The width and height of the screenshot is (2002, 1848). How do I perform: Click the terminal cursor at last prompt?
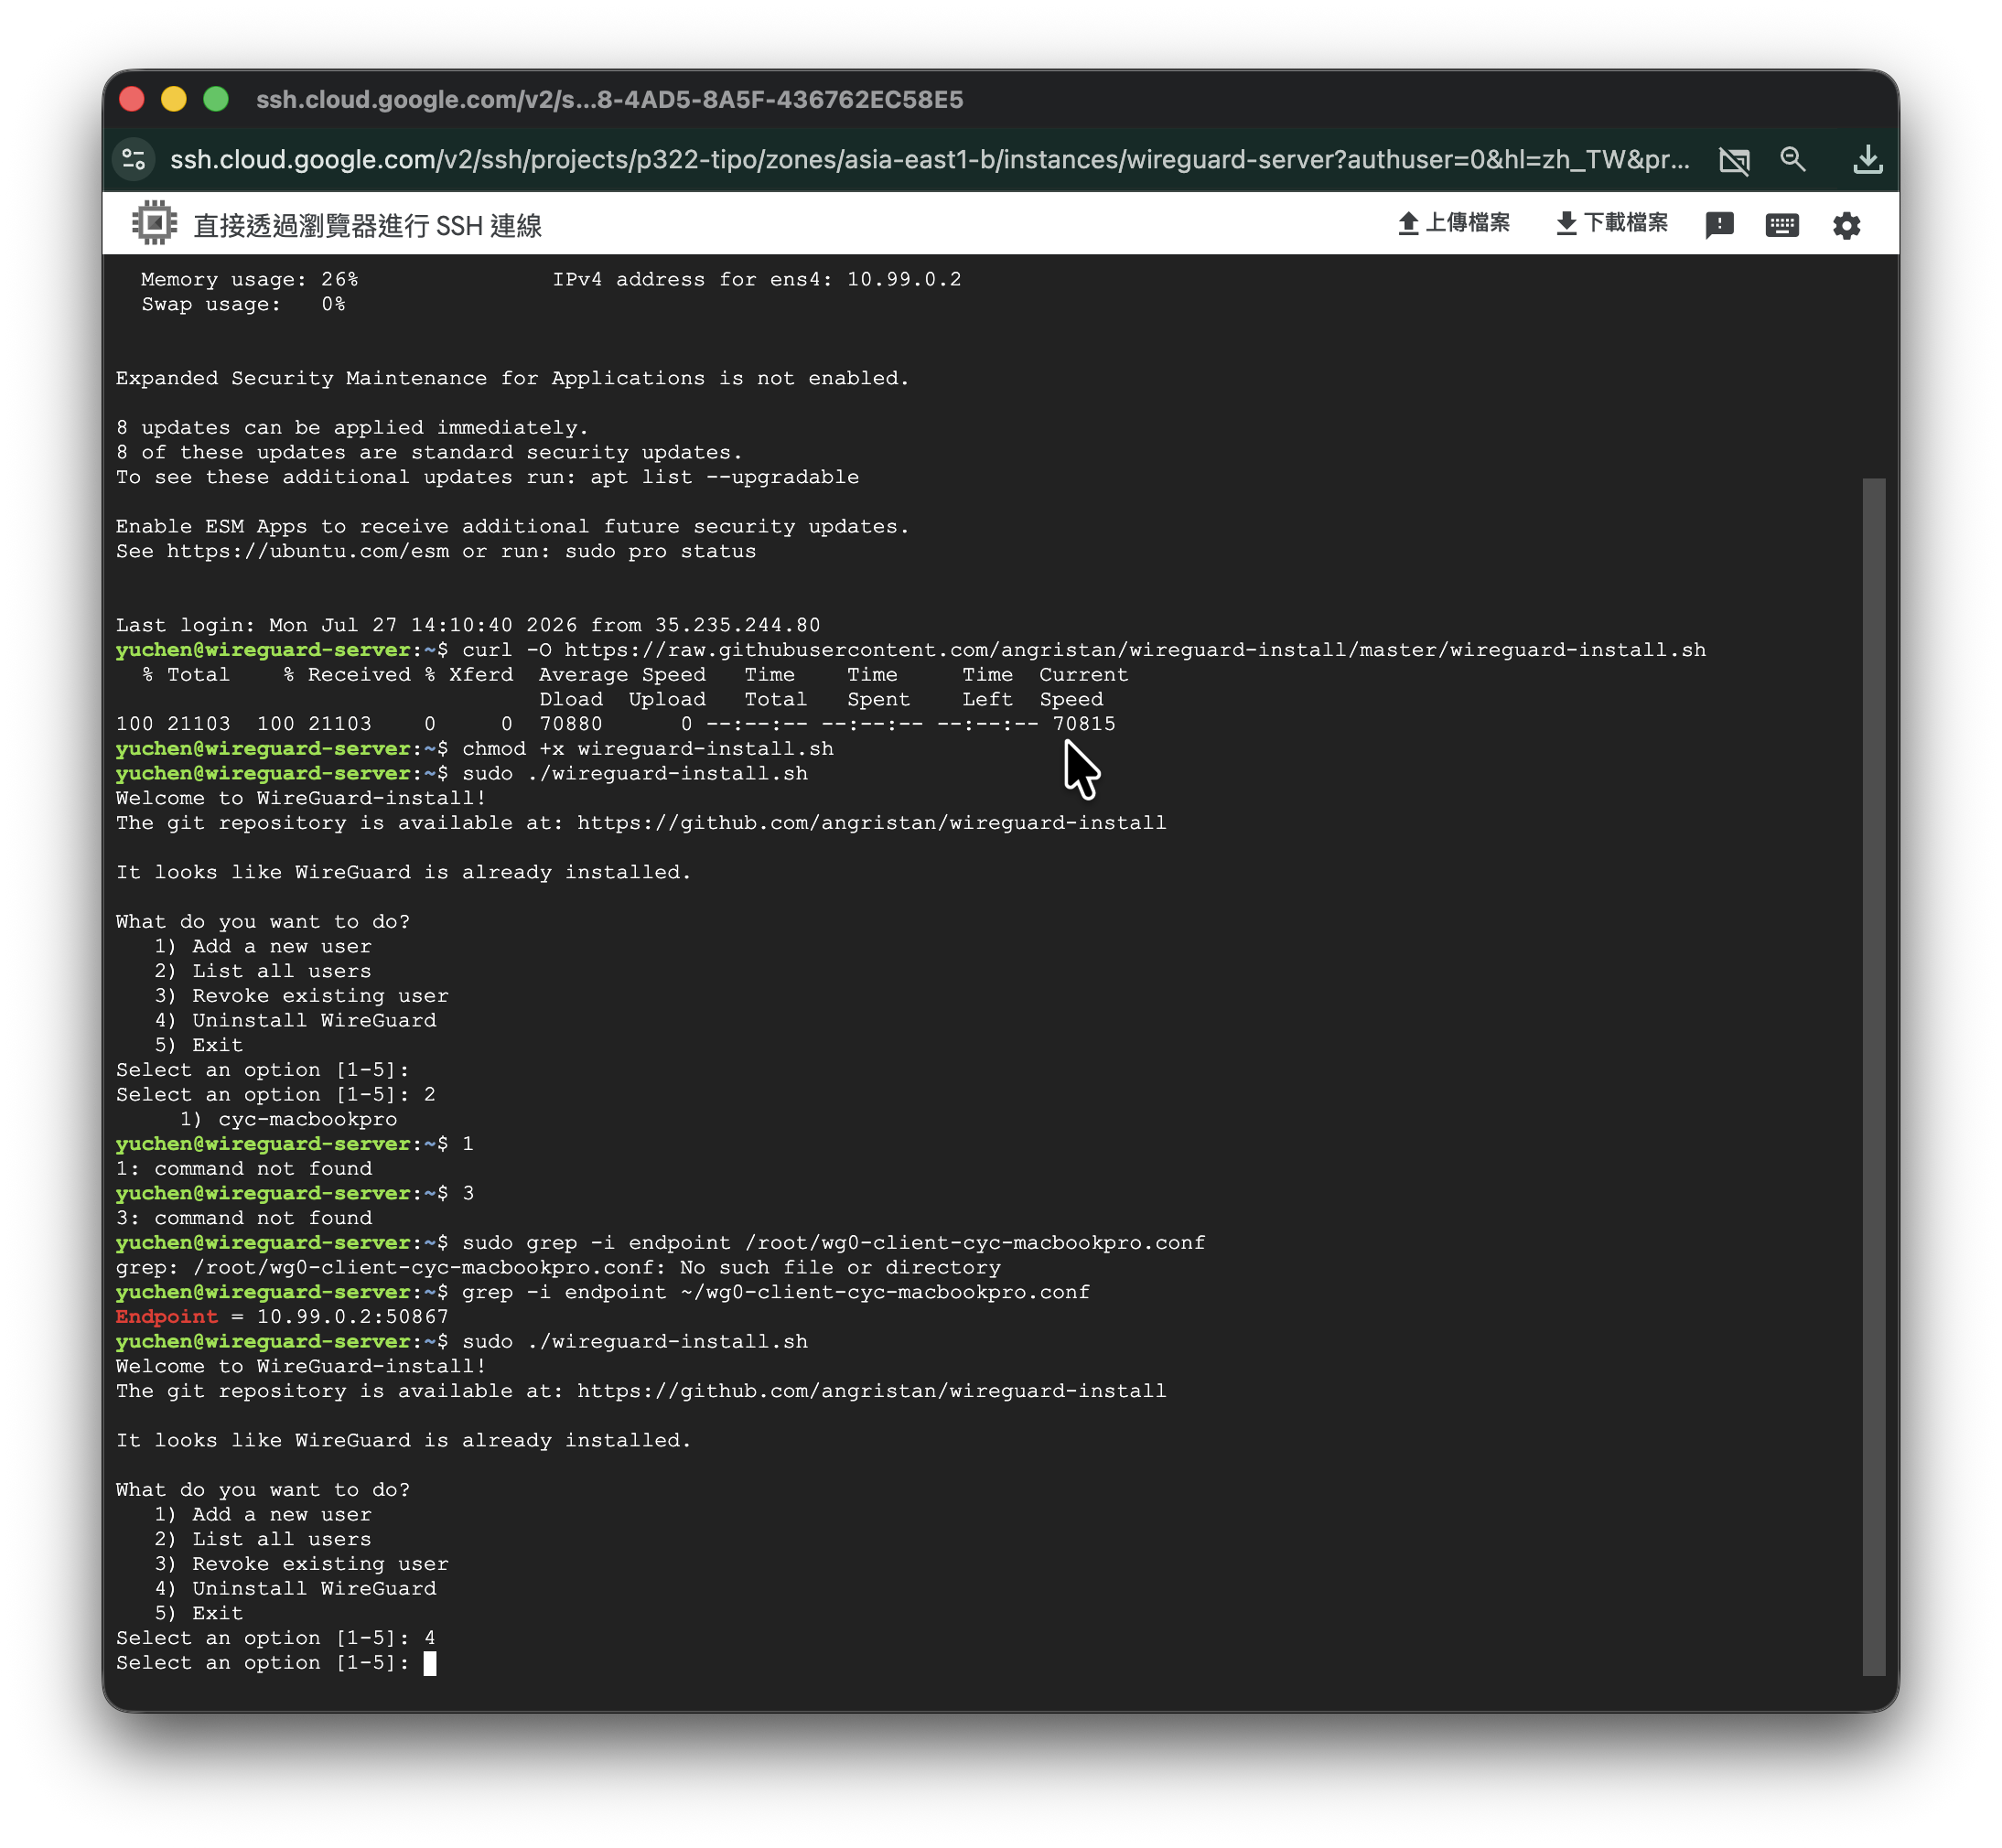click(x=430, y=1663)
